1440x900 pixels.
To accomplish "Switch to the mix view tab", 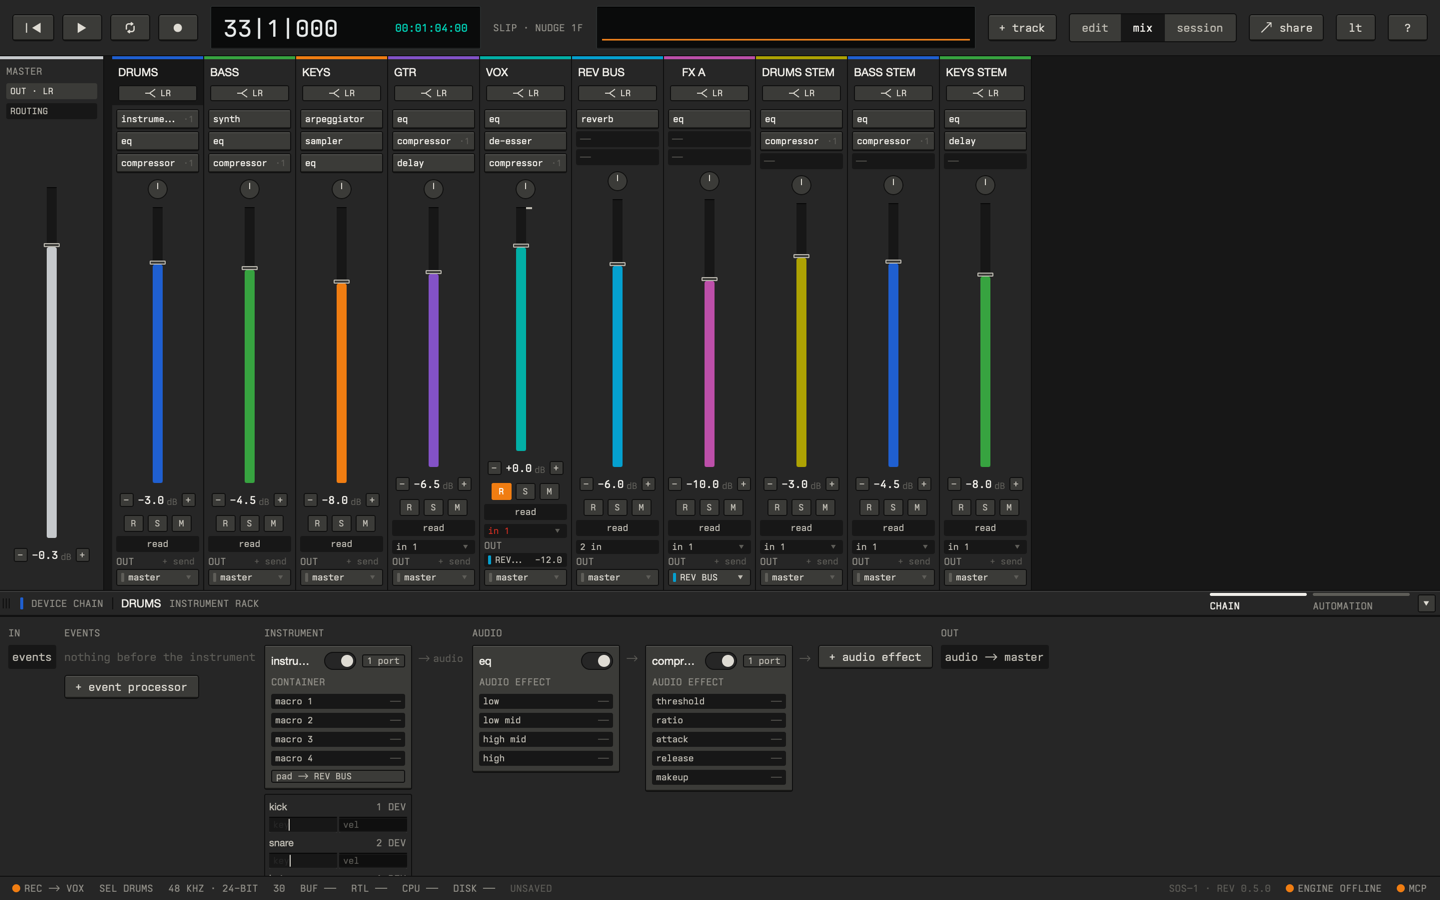I will coord(1142,28).
